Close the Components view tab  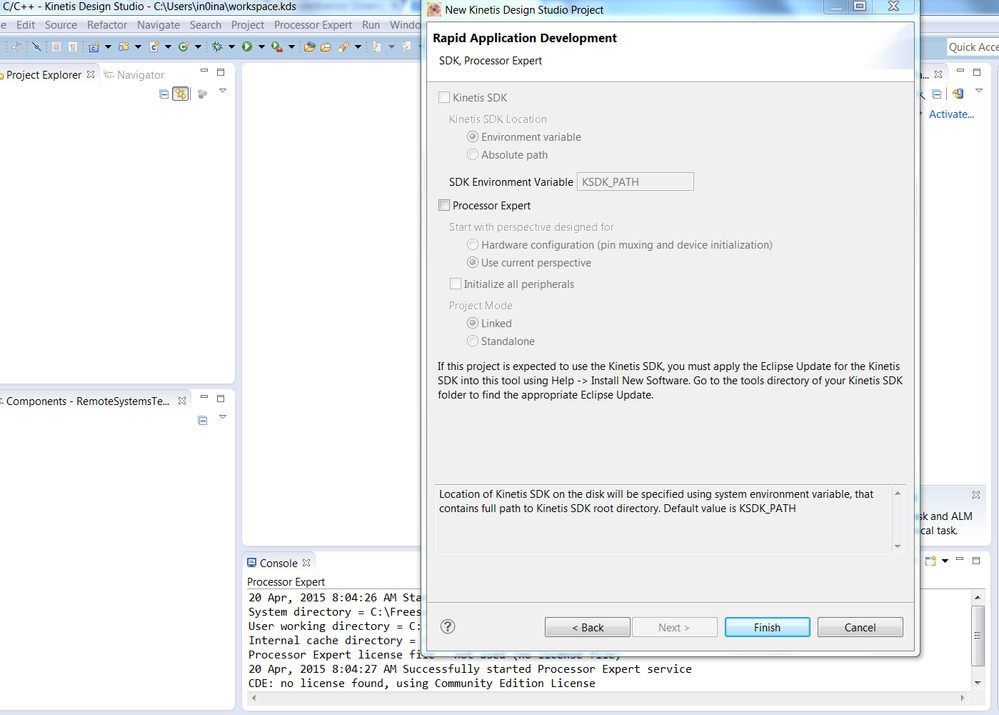click(182, 401)
